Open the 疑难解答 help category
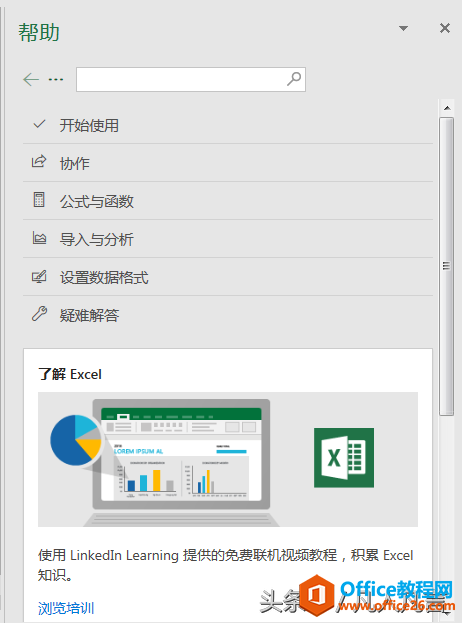 click(228, 315)
